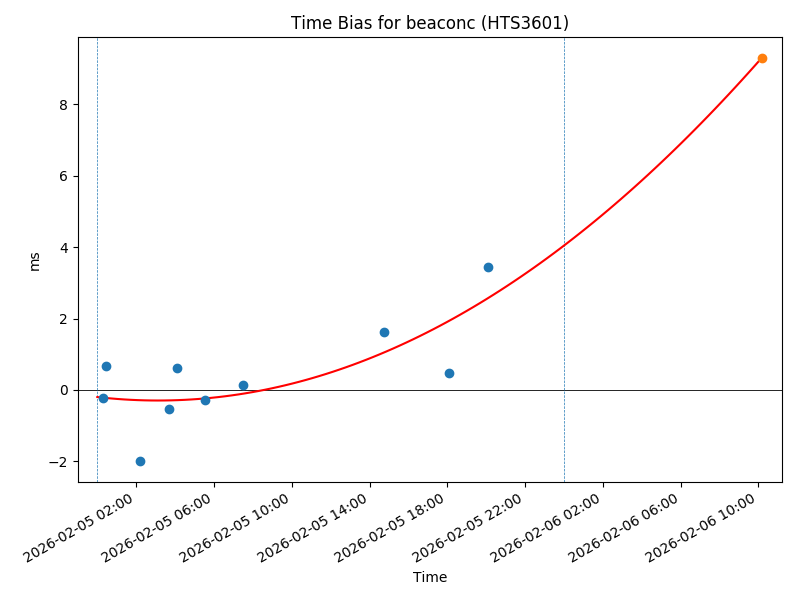The image size is (800, 600).
Task: Click blue data point just above zero near 07:30
Action: tap(243, 385)
